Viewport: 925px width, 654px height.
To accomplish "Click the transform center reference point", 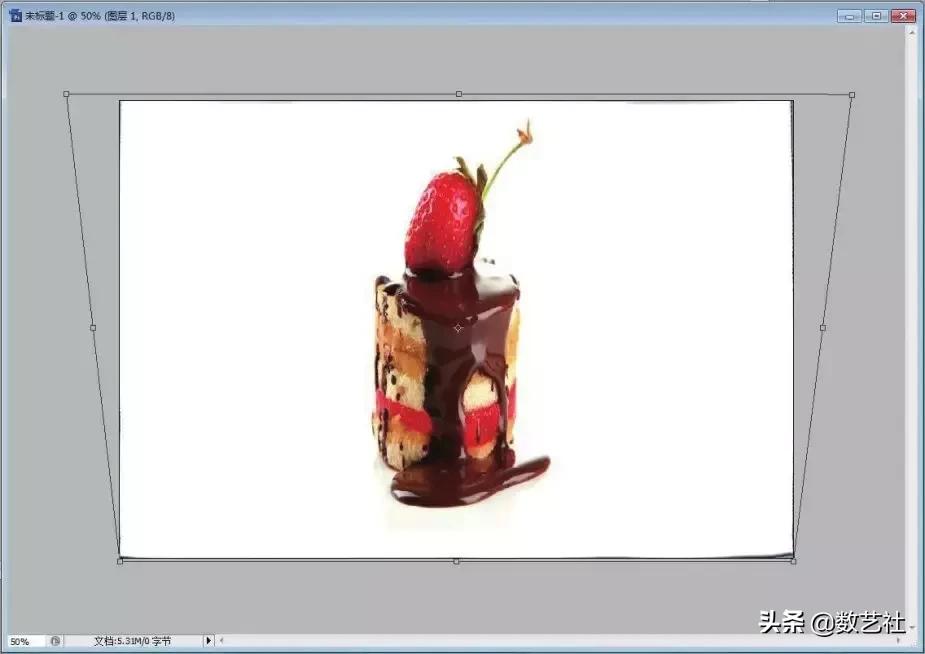I will [x=458, y=328].
